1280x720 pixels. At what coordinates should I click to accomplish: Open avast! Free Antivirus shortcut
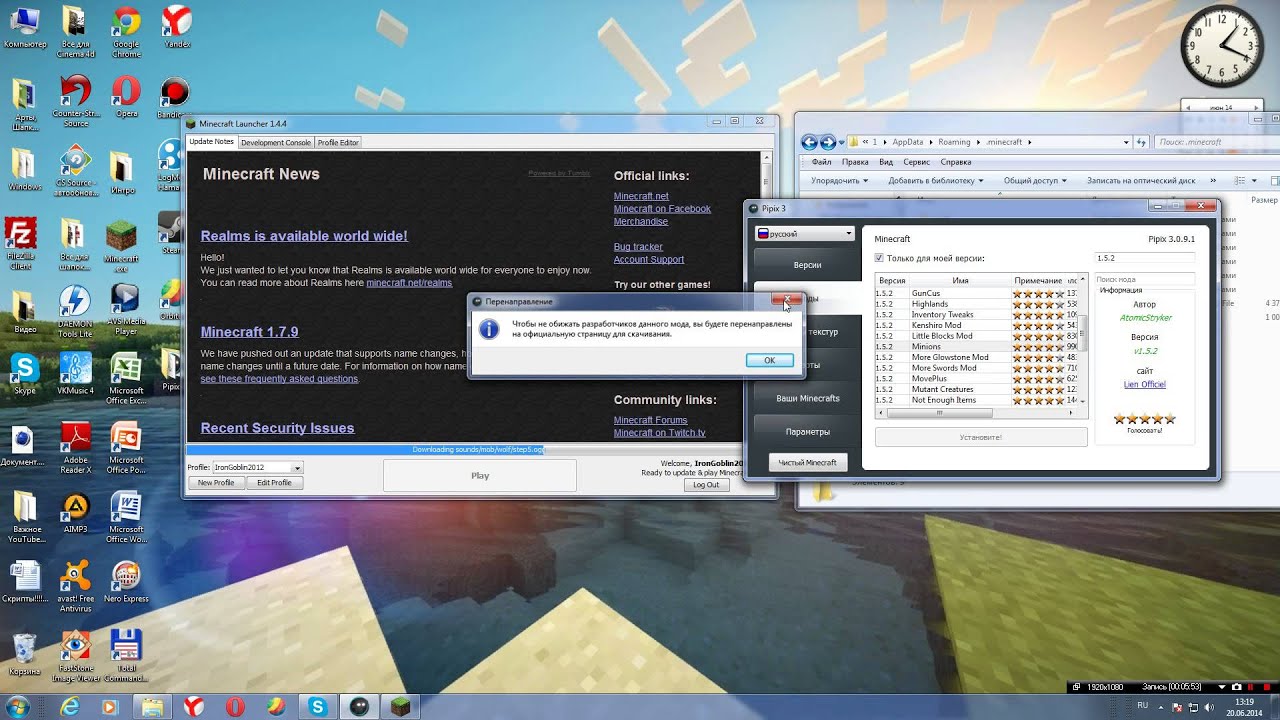(x=76, y=586)
